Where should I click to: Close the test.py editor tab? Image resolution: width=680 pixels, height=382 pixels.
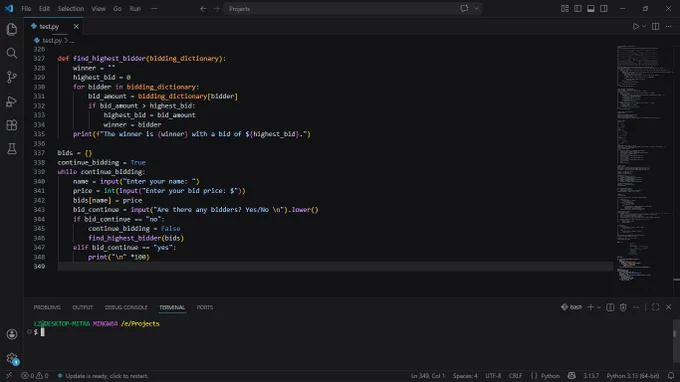[76, 26]
